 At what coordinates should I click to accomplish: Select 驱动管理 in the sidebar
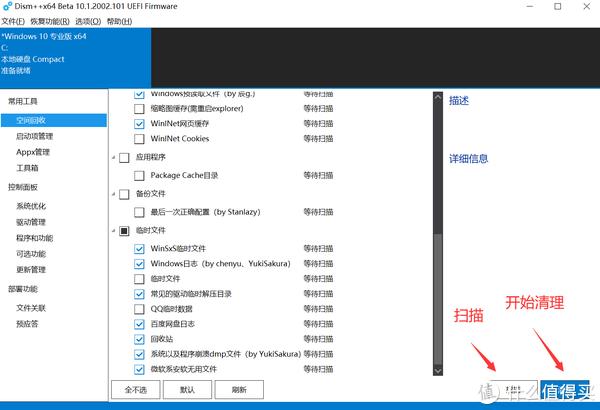(x=31, y=222)
